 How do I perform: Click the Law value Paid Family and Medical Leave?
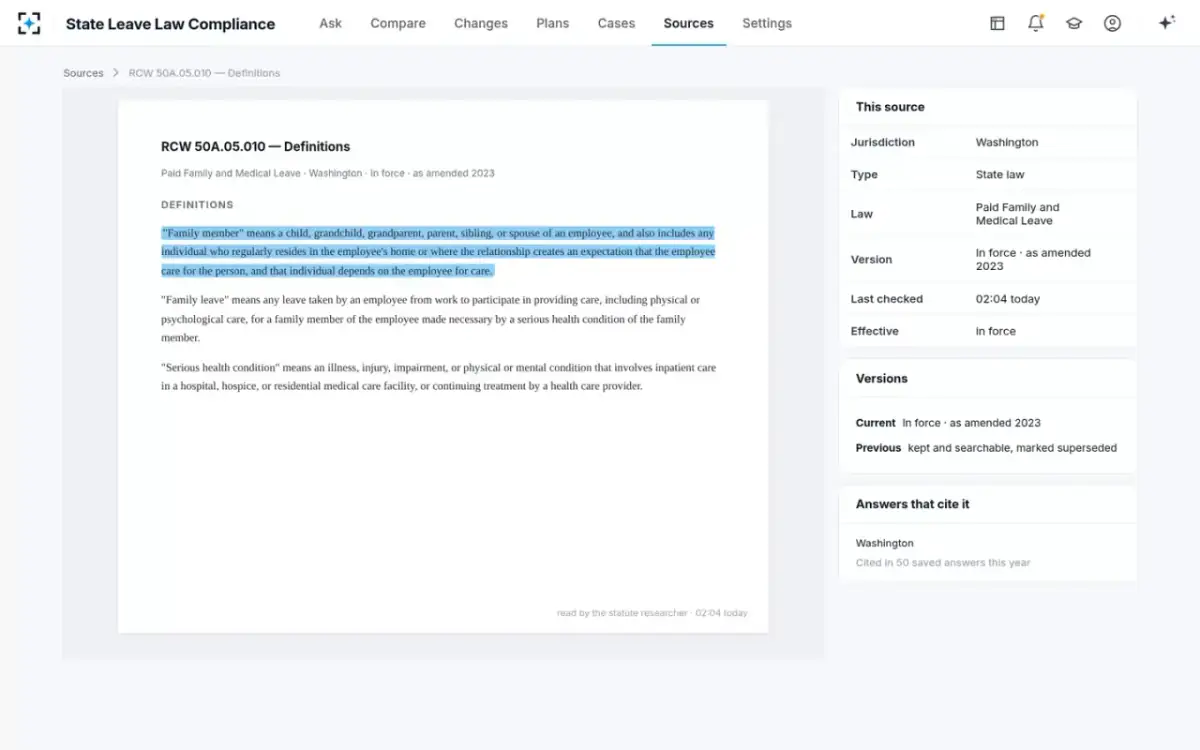click(1017, 214)
